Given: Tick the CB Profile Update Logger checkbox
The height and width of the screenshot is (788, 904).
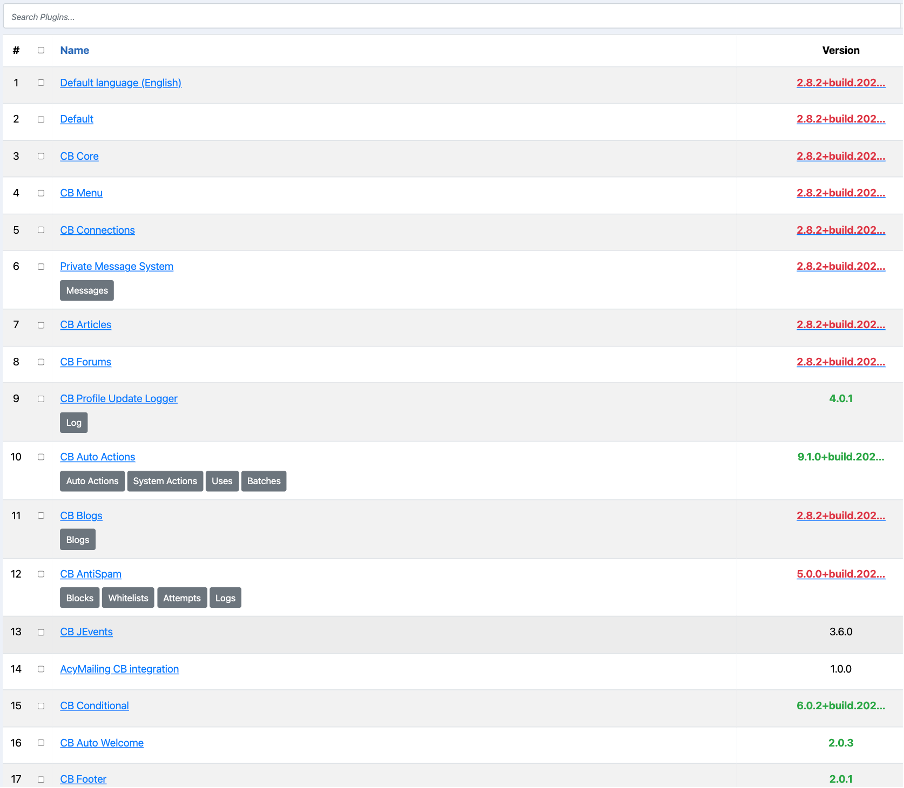Looking at the screenshot, I should pos(41,399).
